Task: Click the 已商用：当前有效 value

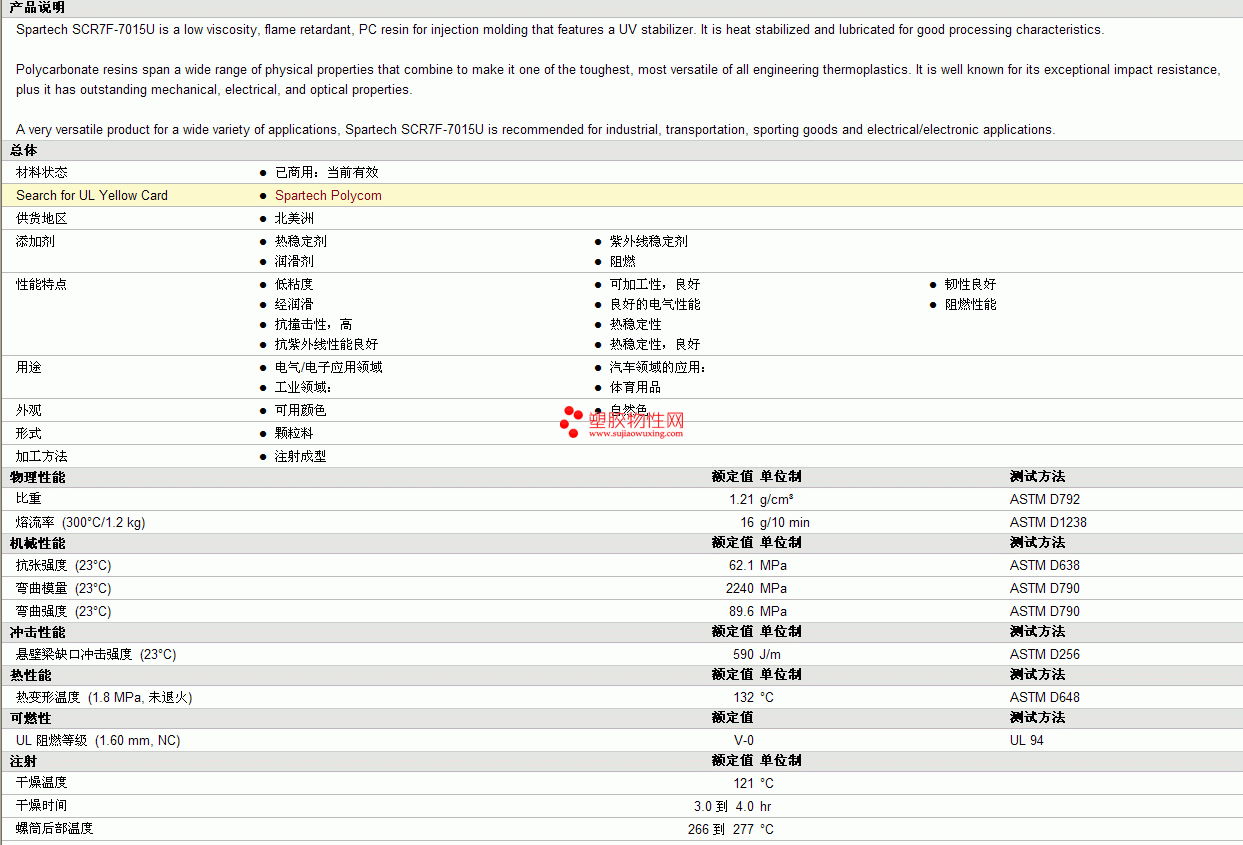Action: coord(327,173)
